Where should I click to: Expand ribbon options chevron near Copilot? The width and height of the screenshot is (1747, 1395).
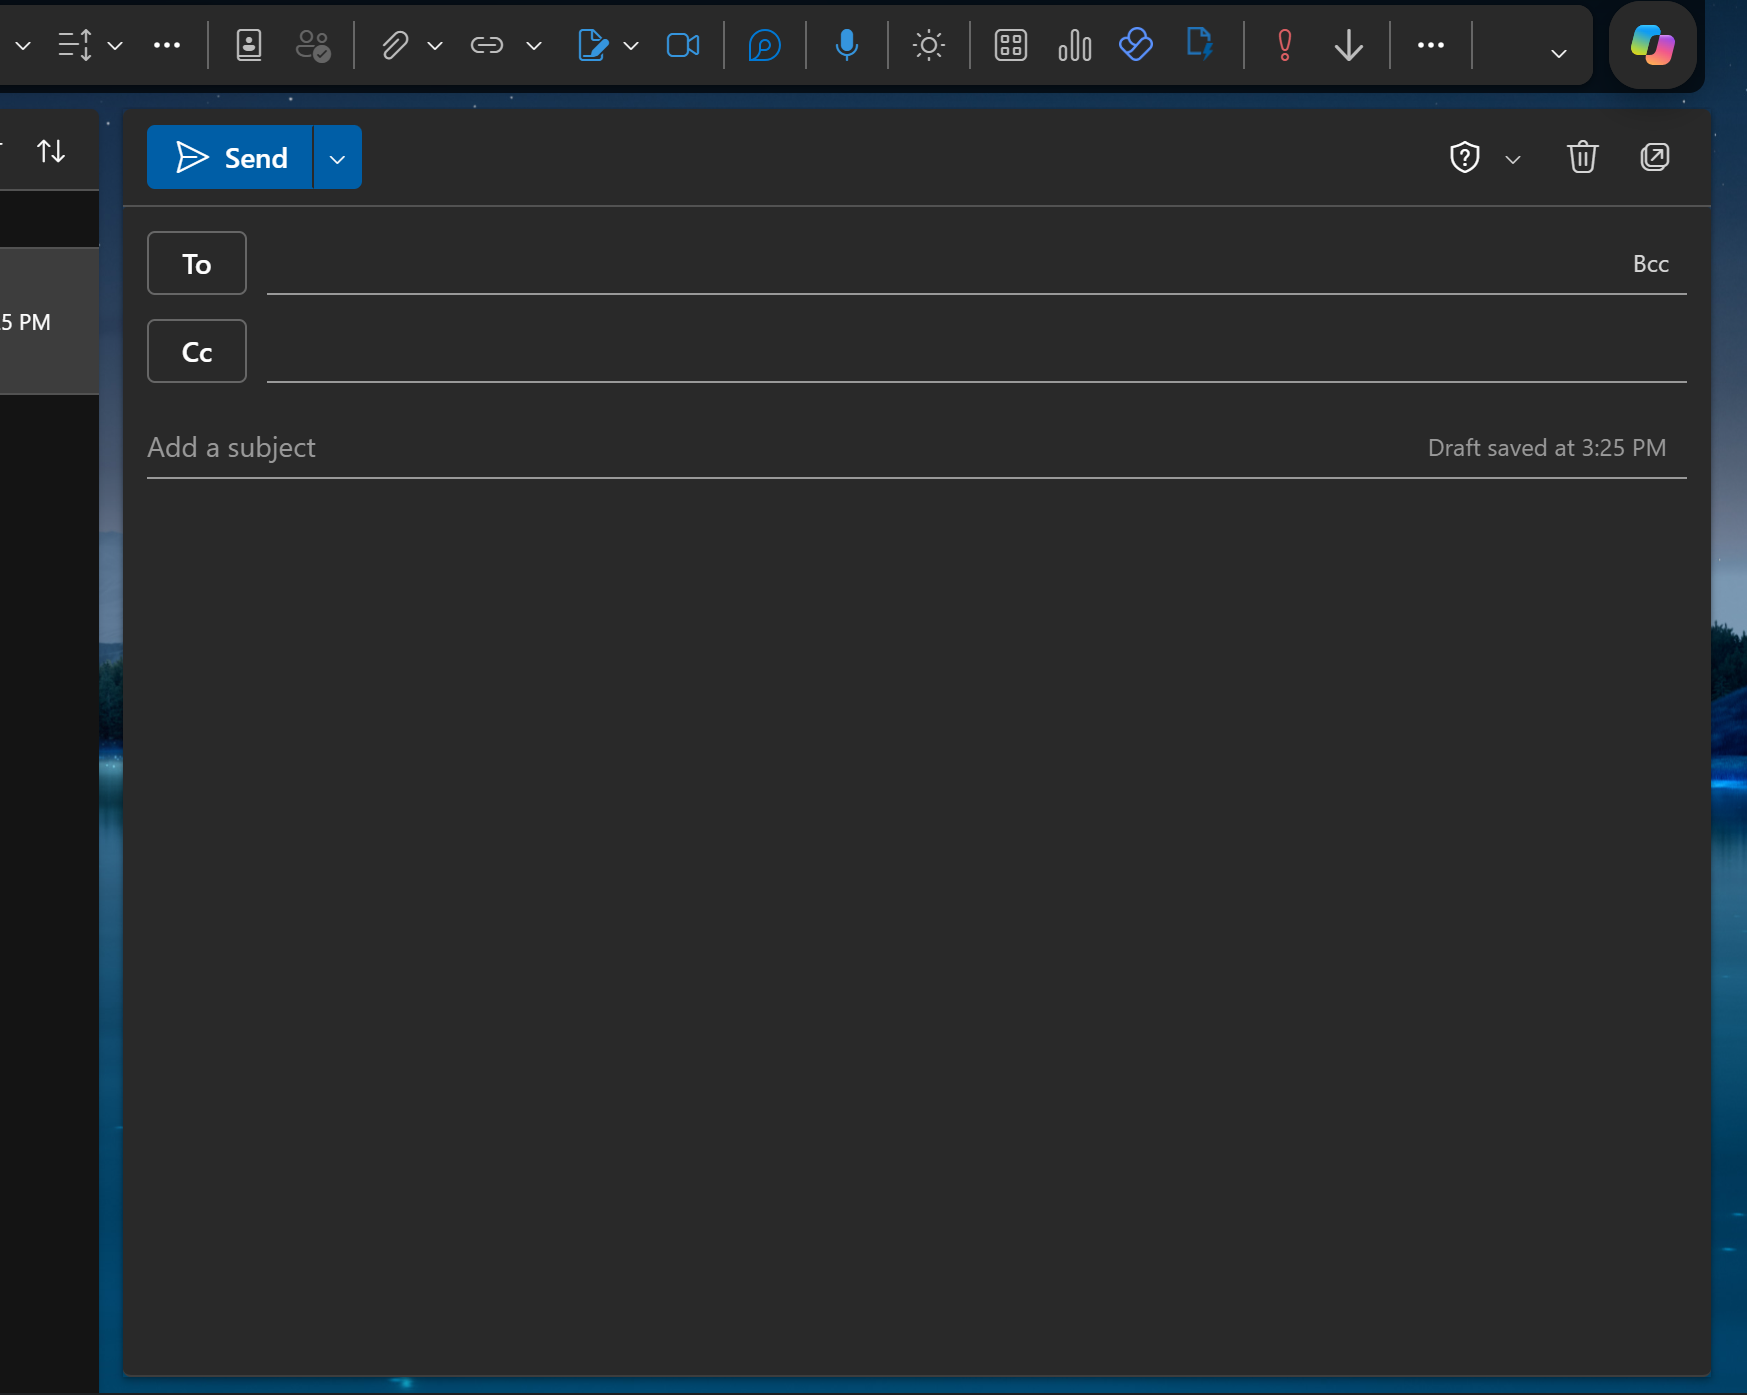(1559, 53)
